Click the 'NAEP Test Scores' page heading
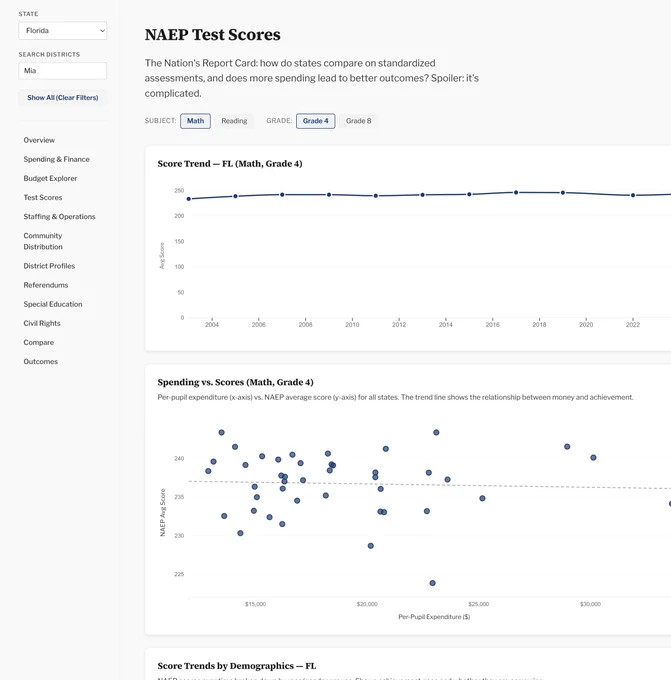 [213, 35]
